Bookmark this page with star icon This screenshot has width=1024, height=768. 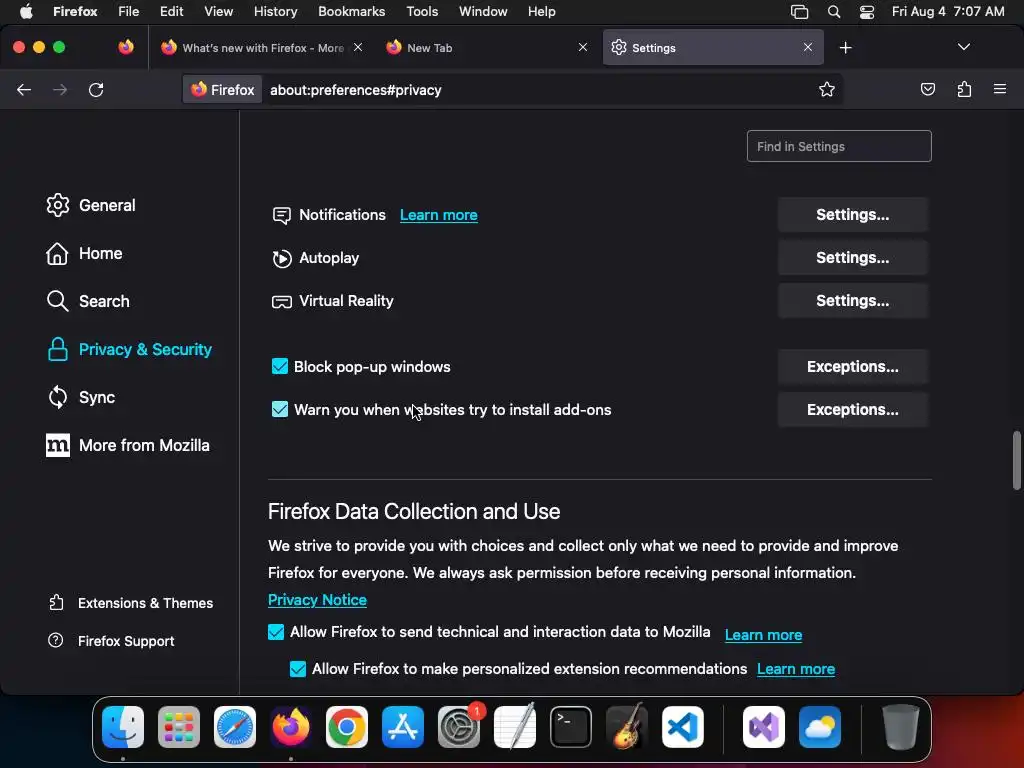tap(827, 89)
